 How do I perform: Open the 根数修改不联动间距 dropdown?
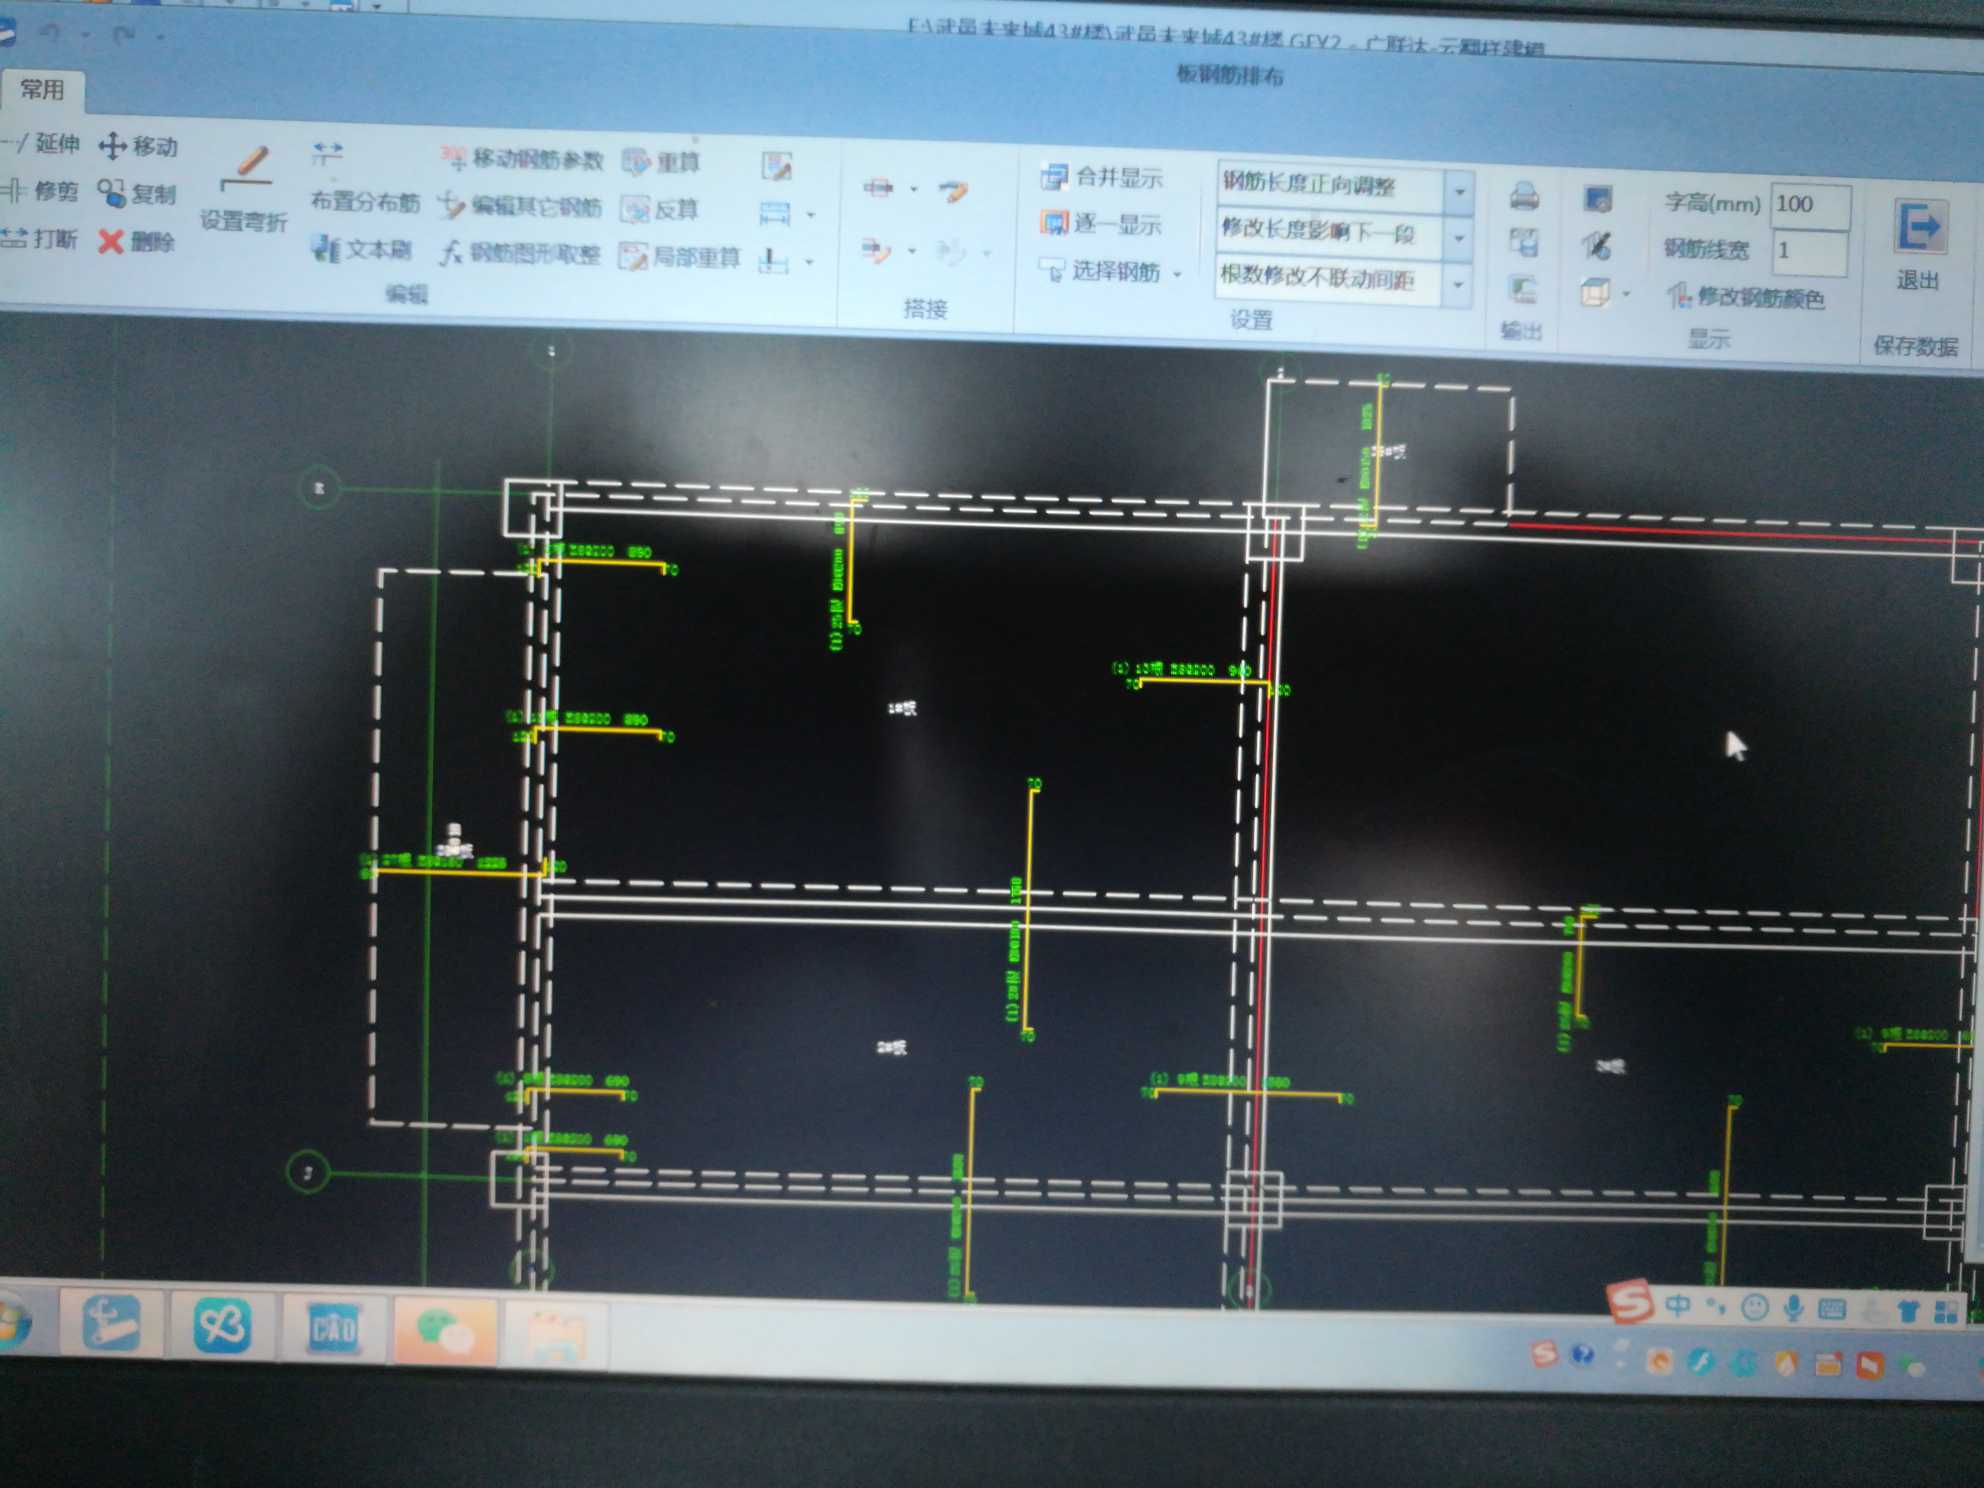[x=1458, y=284]
